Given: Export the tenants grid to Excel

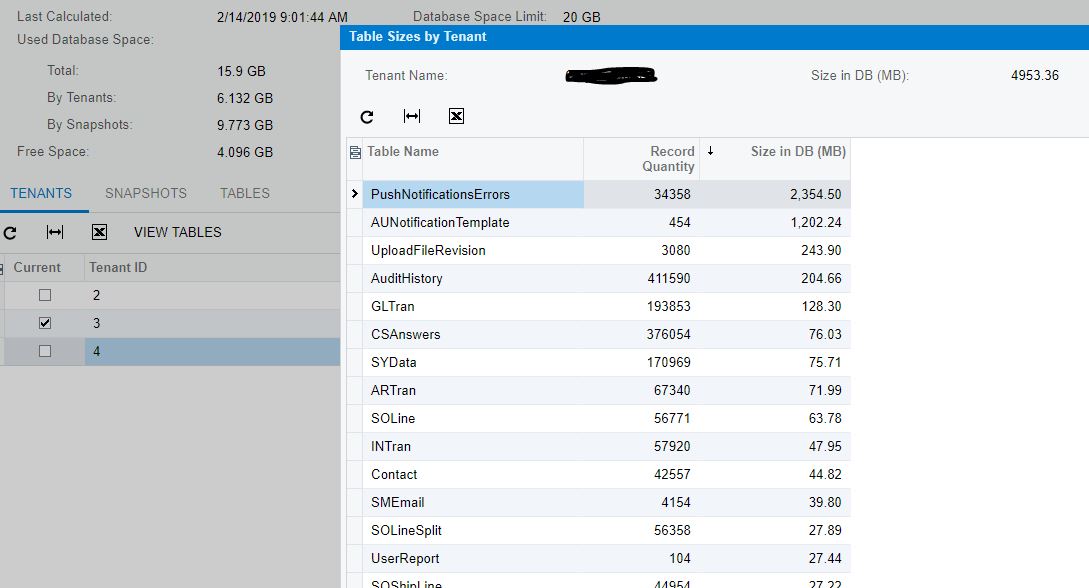Looking at the screenshot, I should pos(99,231).
